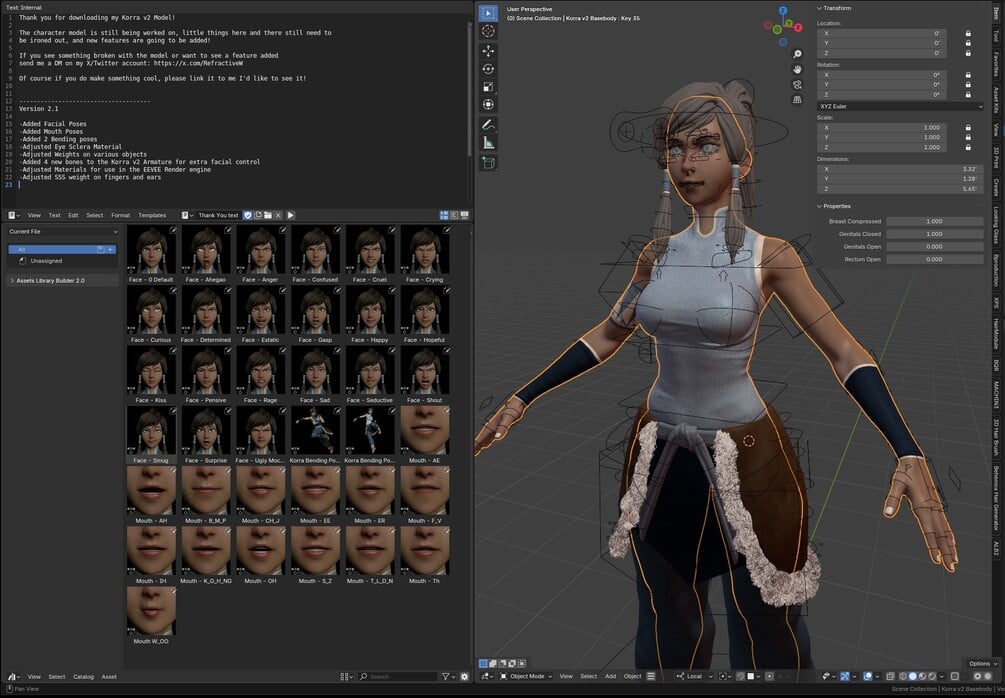
Task: Adjust Rectum Open property slider
Action: (934, 260)
